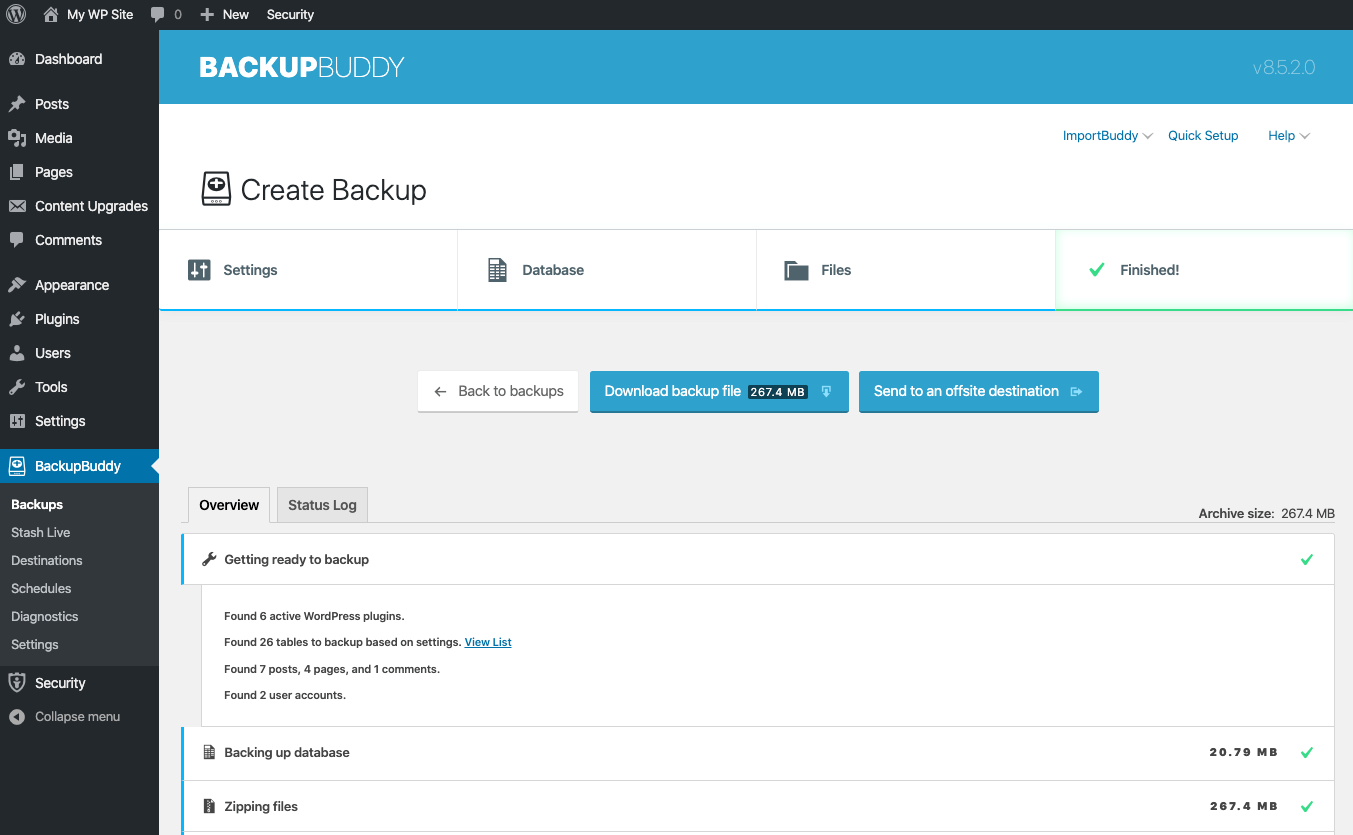Click the Backing up database row icon
Viewport: 1353px width, 835px height.
click(x=209, y=752)
